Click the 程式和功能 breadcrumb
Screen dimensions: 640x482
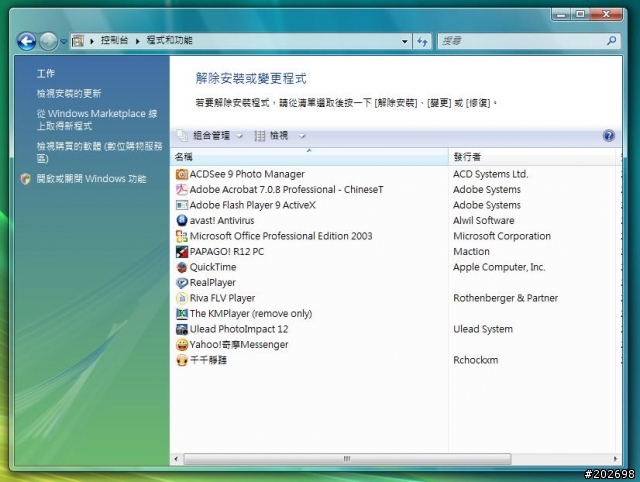click(169, 40)
